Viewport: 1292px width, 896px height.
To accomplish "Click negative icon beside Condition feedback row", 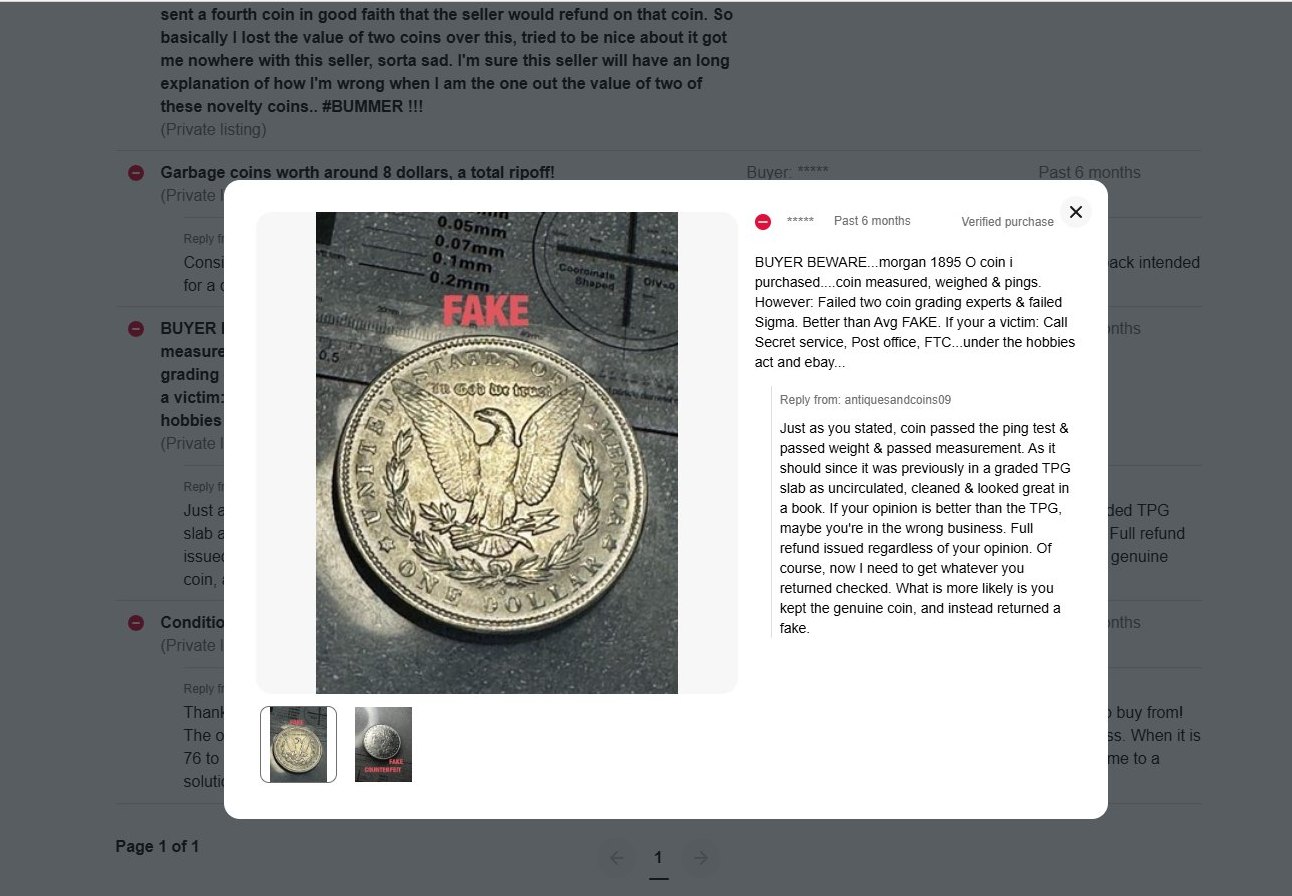I will [x=136, y=623].
